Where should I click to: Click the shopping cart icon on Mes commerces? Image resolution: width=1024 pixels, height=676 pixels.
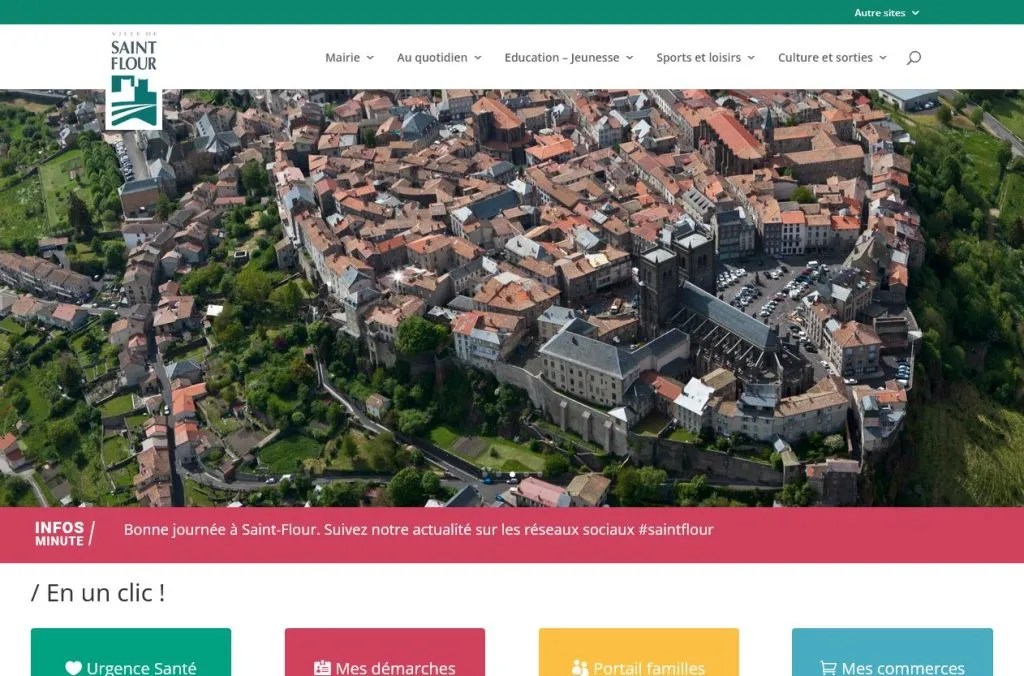pos(828,668)
